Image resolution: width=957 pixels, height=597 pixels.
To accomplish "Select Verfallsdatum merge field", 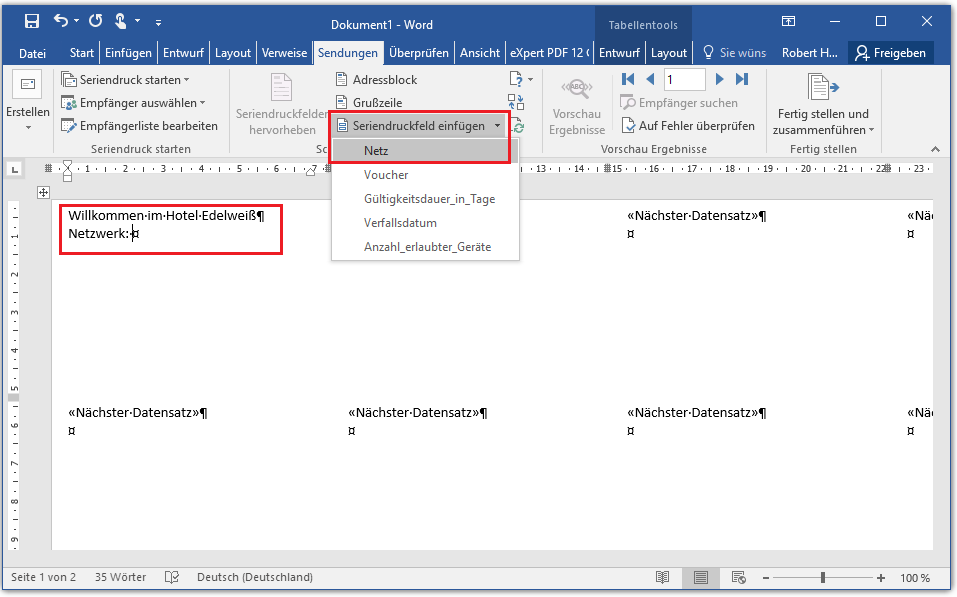I will coord(400,223).
